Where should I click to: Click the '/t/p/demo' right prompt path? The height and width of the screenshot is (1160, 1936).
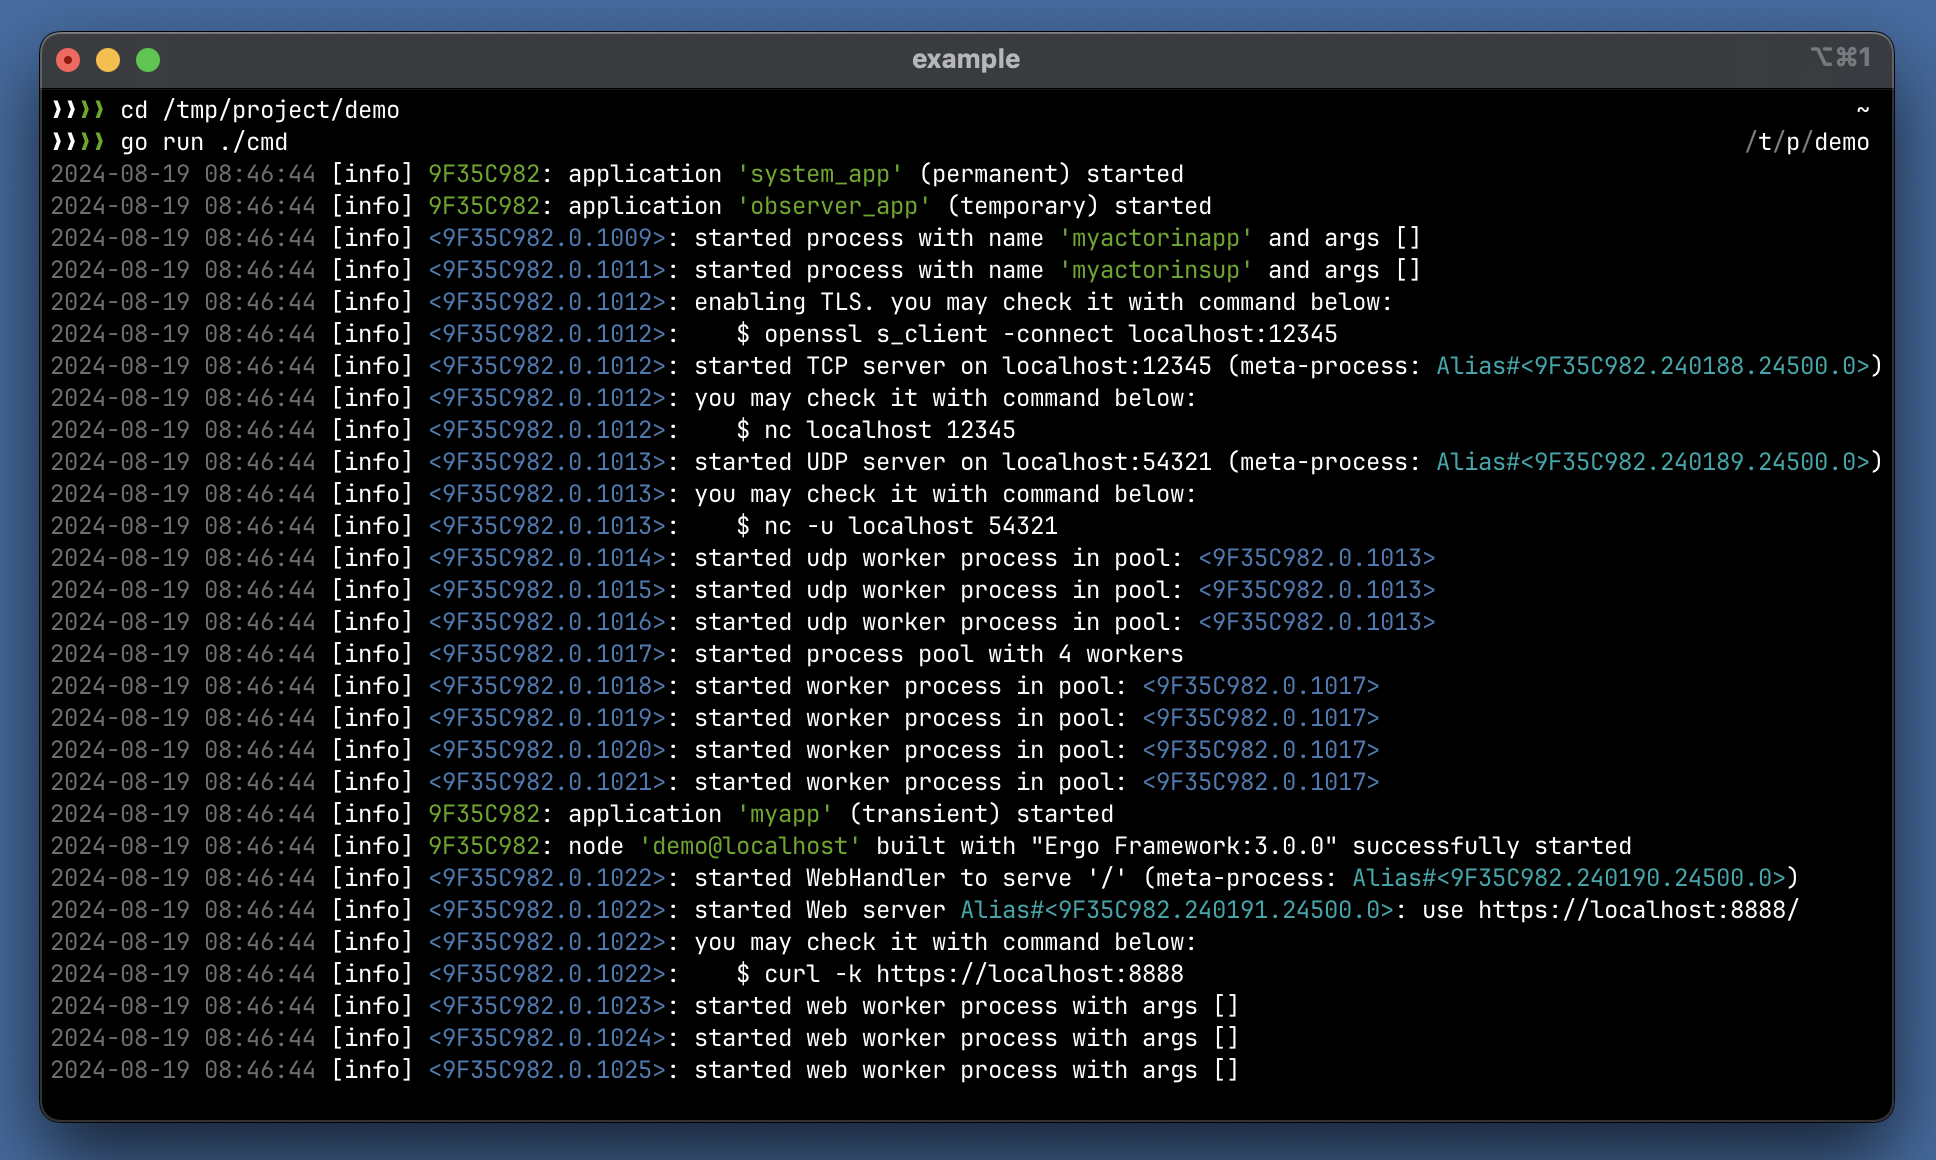(1807, 142)
